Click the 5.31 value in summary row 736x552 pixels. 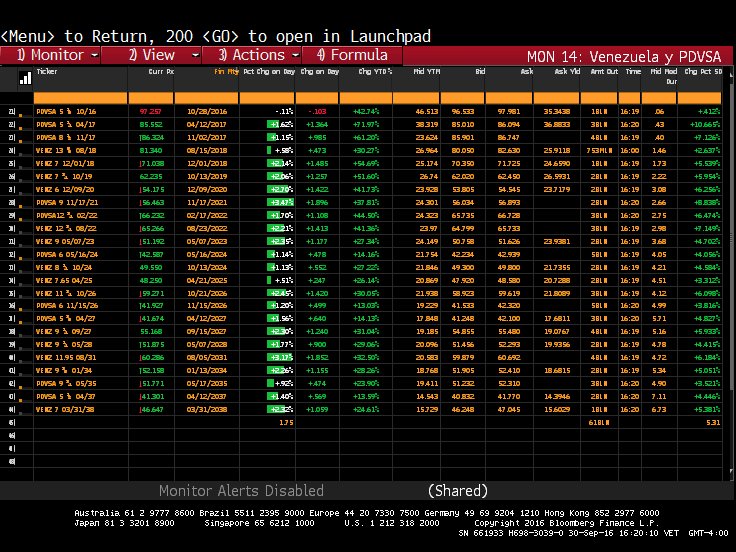click(x=713, y=422)
